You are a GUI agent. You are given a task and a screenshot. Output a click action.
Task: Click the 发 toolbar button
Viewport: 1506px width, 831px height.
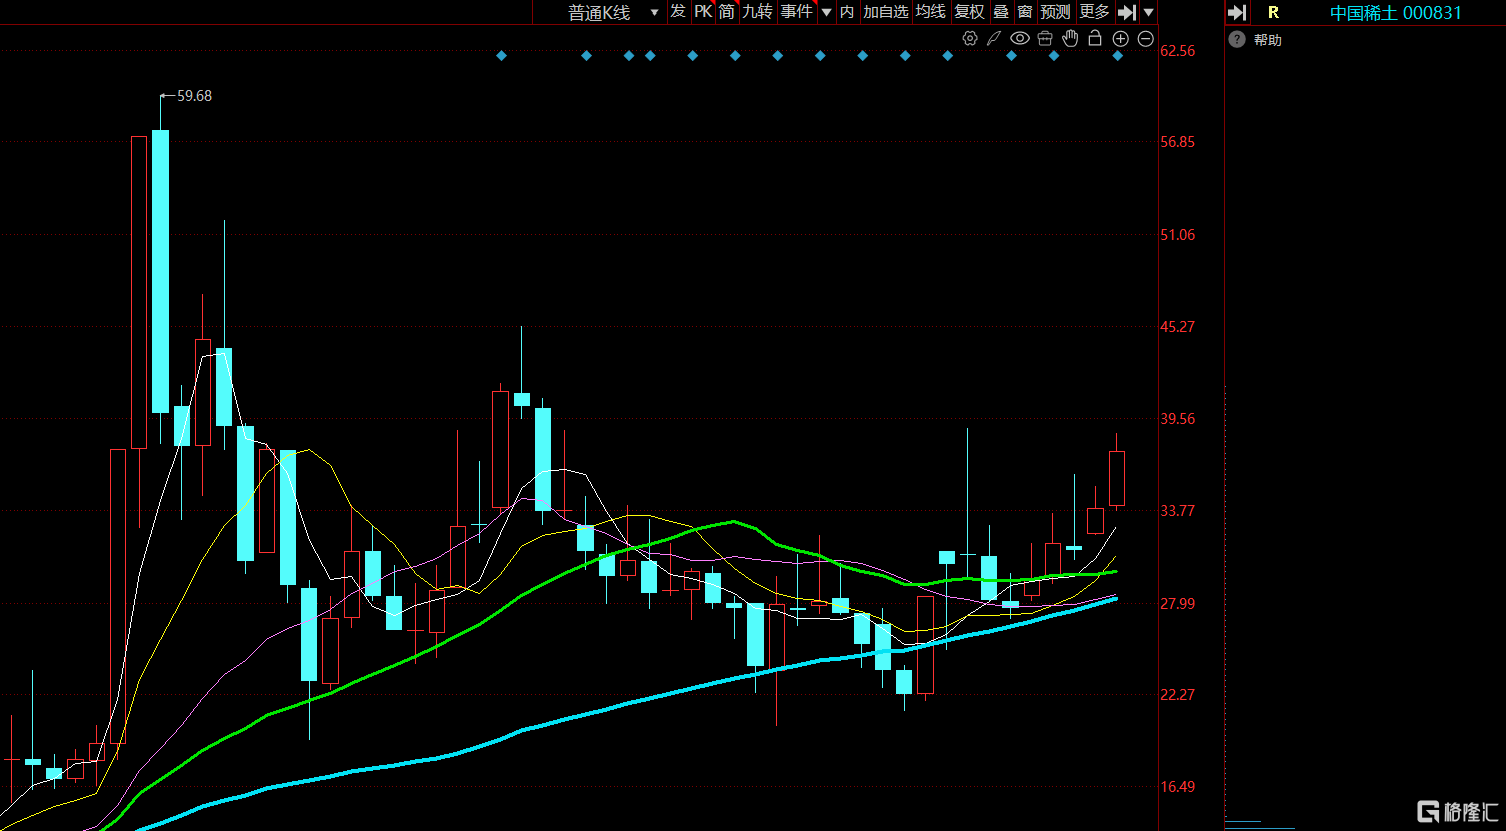678,12
